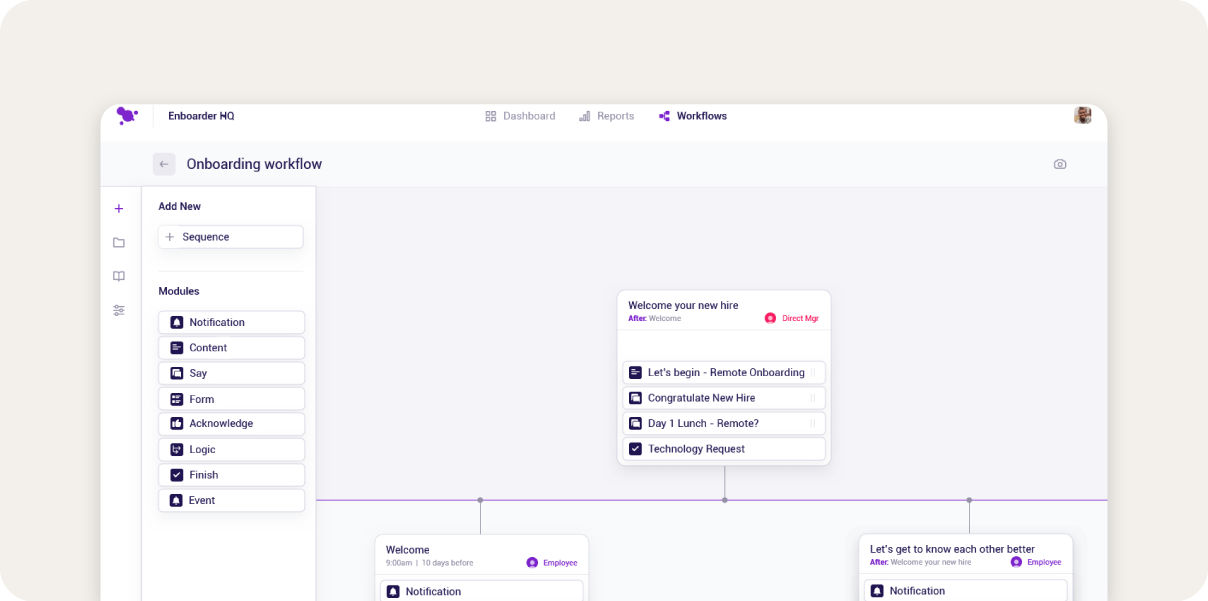Select the Content module

[231, 348]
